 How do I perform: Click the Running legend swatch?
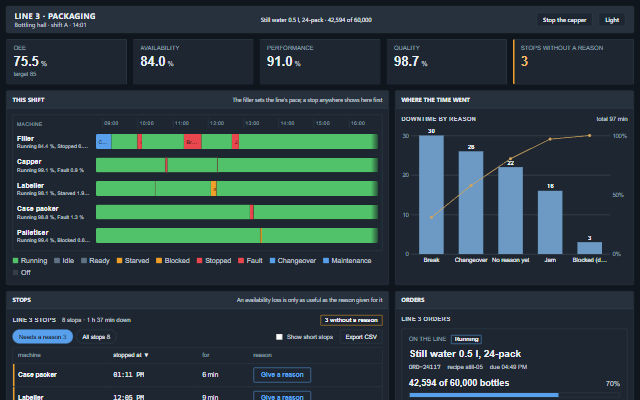point(16,261)
